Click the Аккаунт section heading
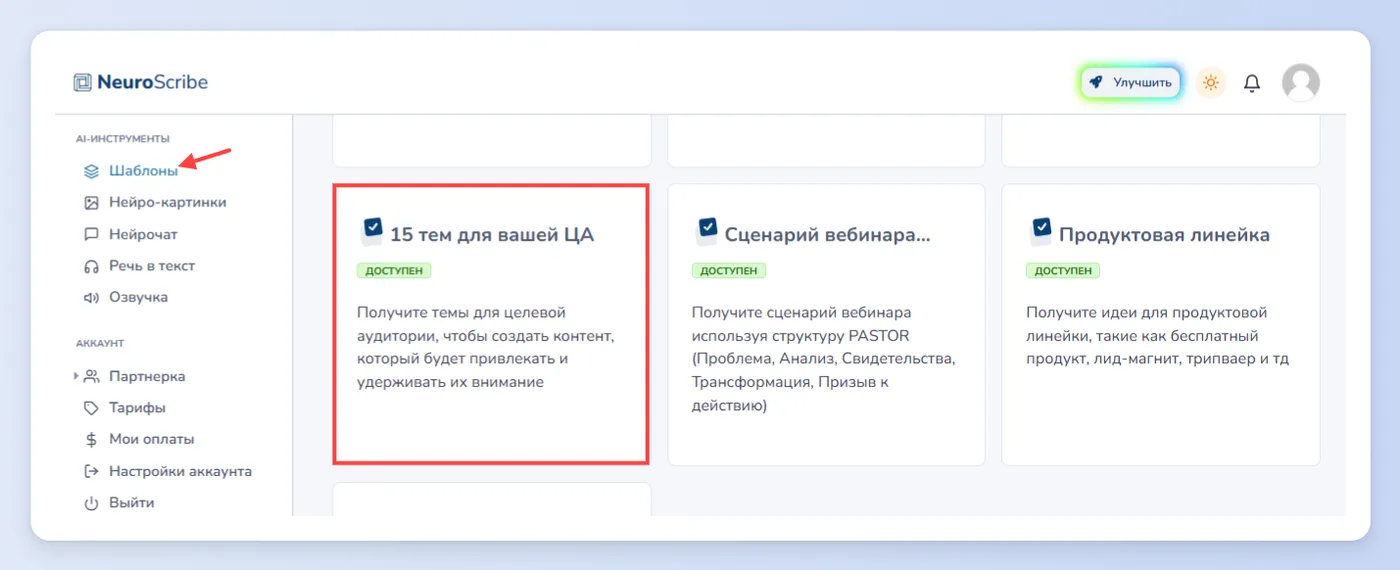 click(x=100, y=343)
